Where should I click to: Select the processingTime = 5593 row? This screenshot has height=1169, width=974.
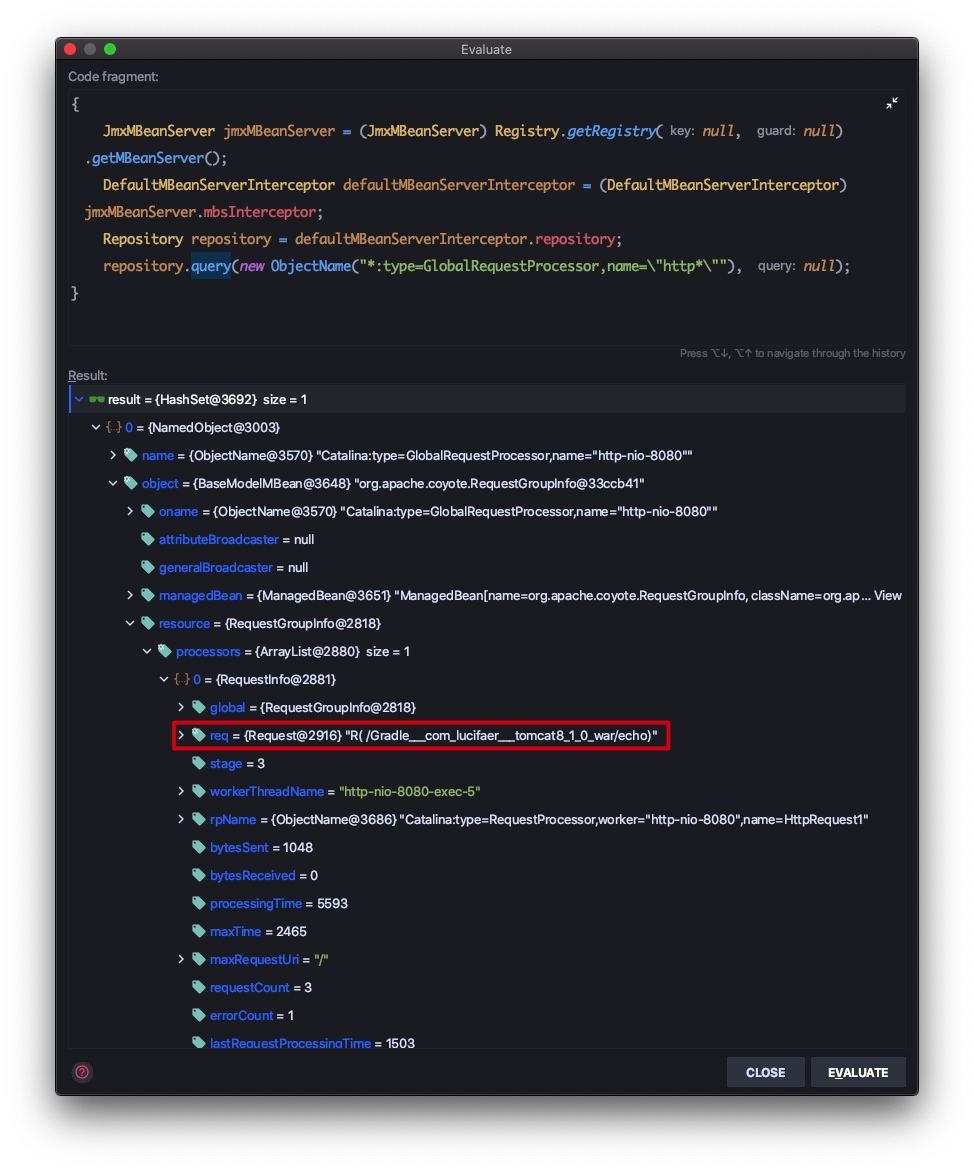point(278,903)
